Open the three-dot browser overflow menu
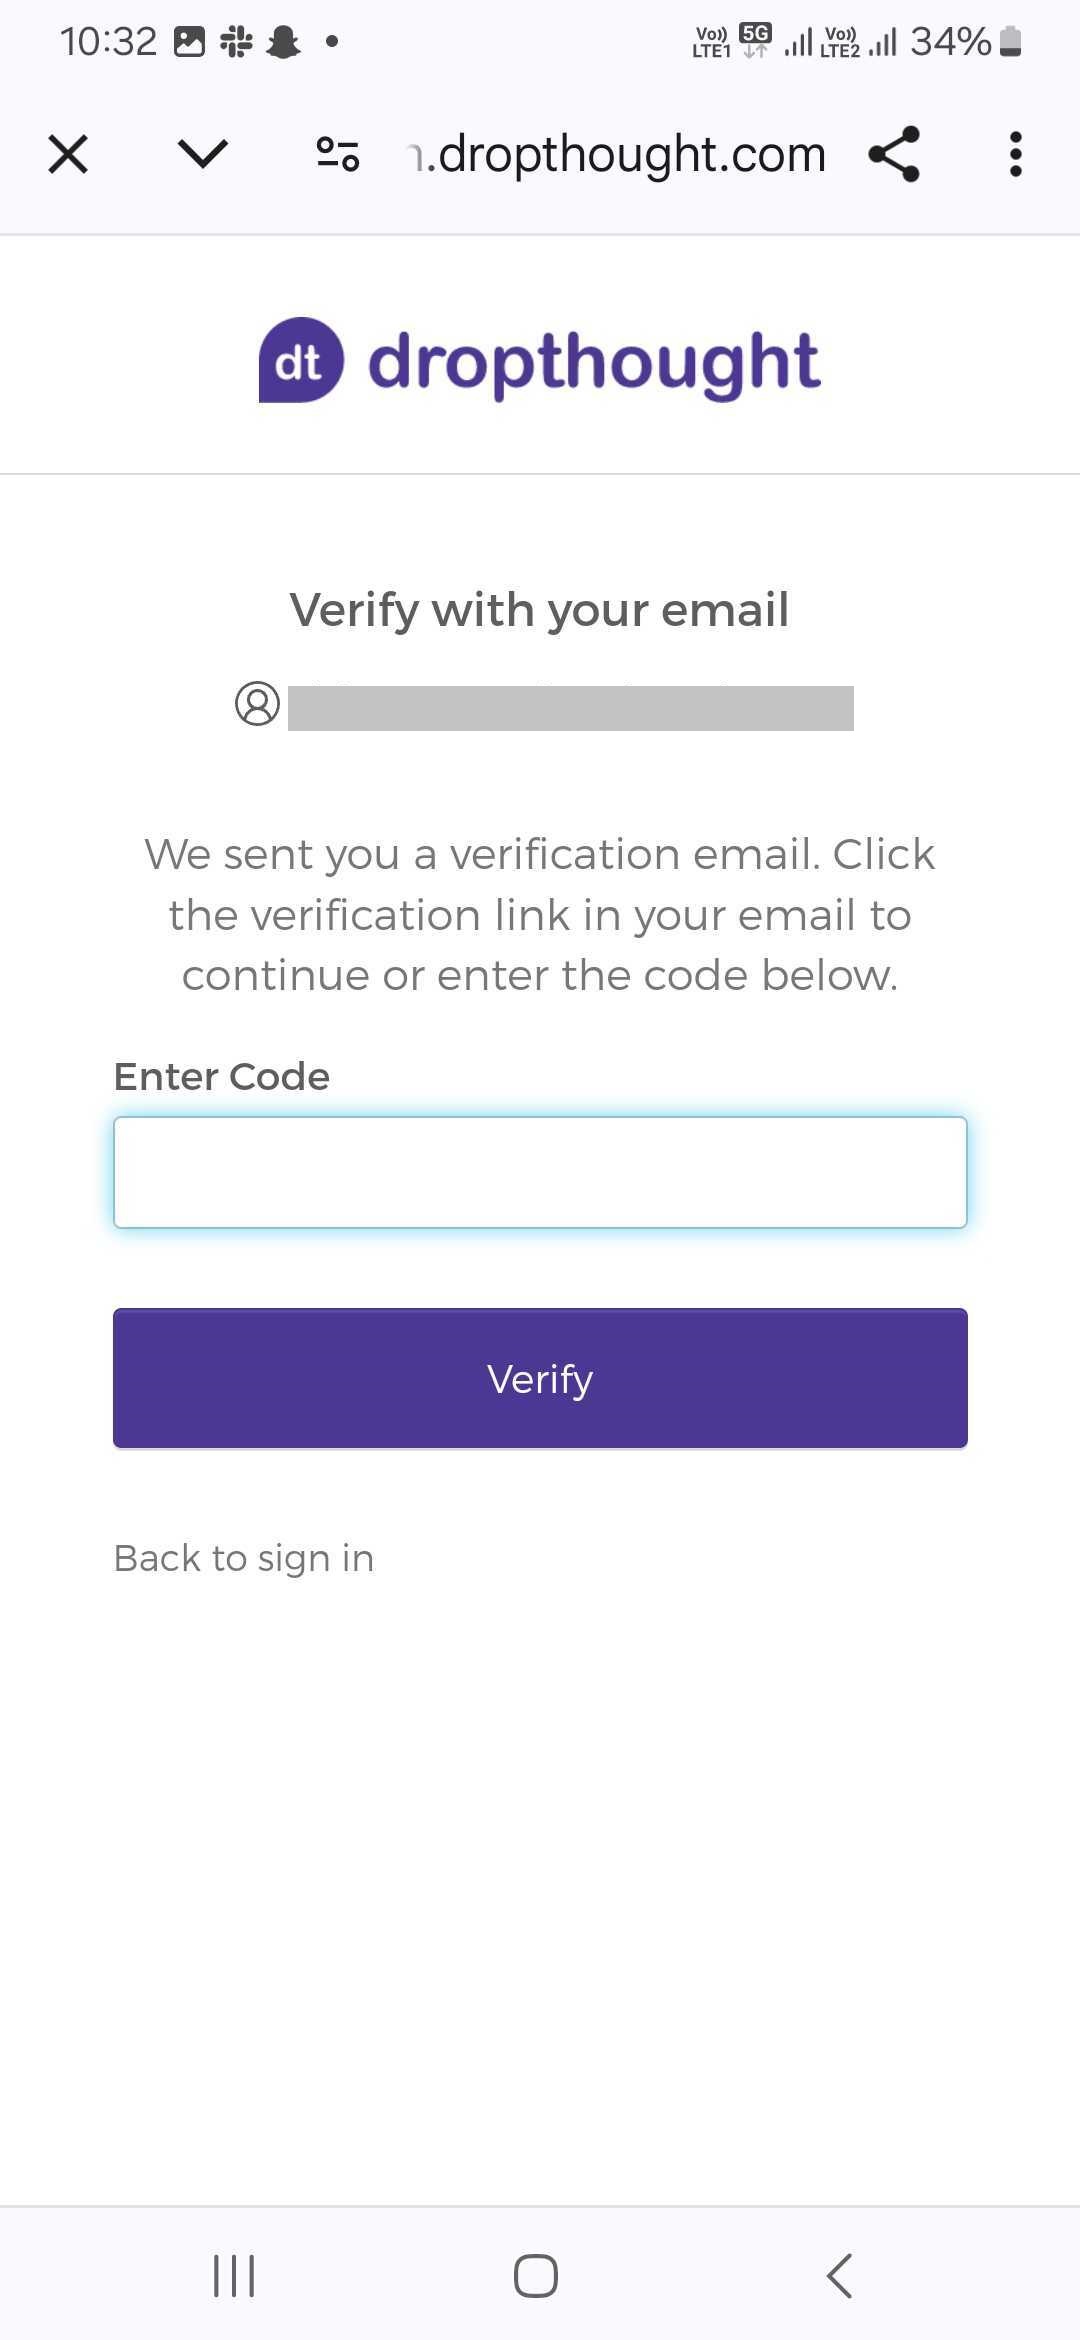1080x2340 pixels. [x=1015, y=154]
